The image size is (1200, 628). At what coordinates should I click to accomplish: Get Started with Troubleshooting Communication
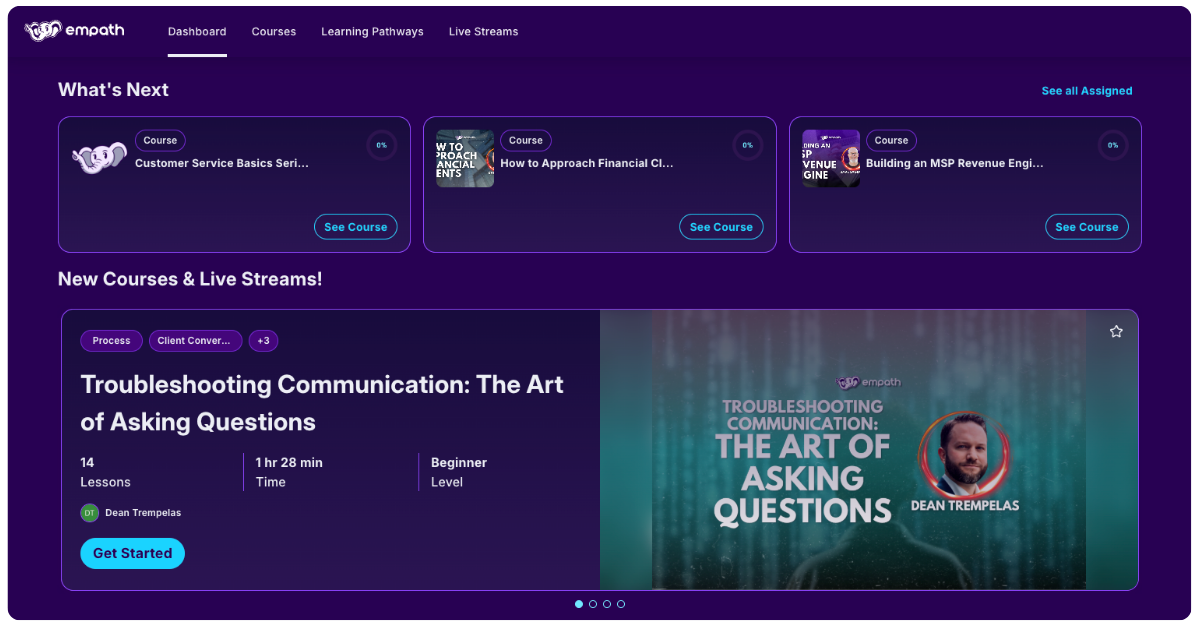[x=132, y=553]
